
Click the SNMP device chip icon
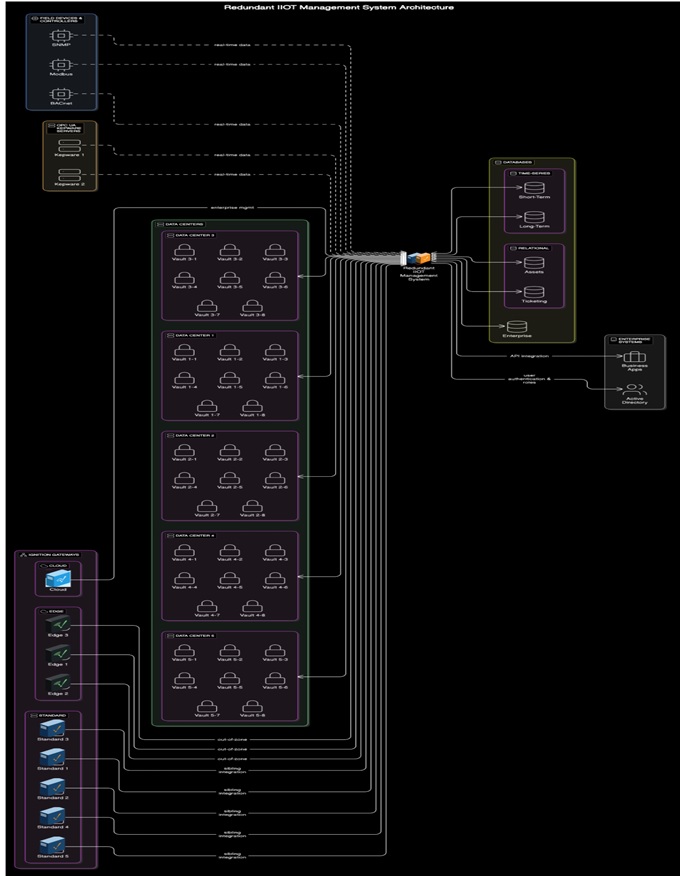[59, 37]
